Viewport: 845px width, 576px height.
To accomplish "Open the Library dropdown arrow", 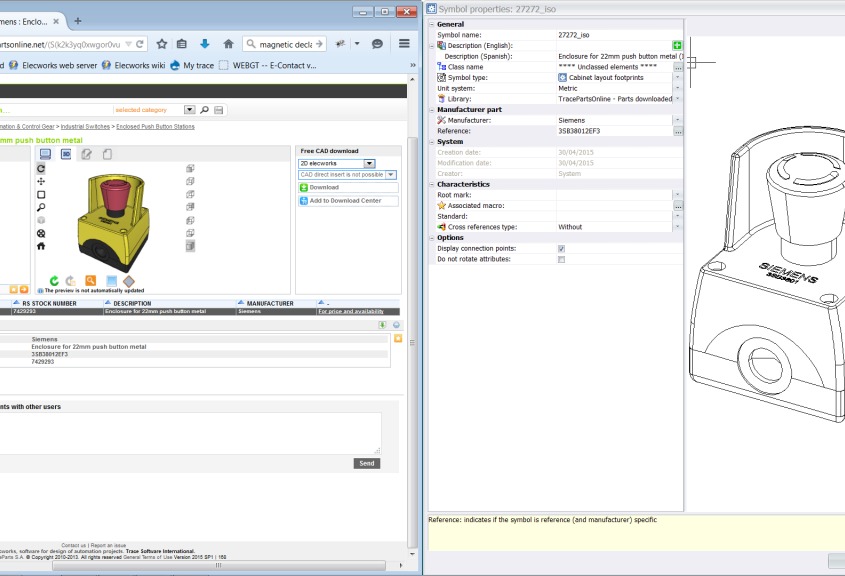I will [677, 99].
